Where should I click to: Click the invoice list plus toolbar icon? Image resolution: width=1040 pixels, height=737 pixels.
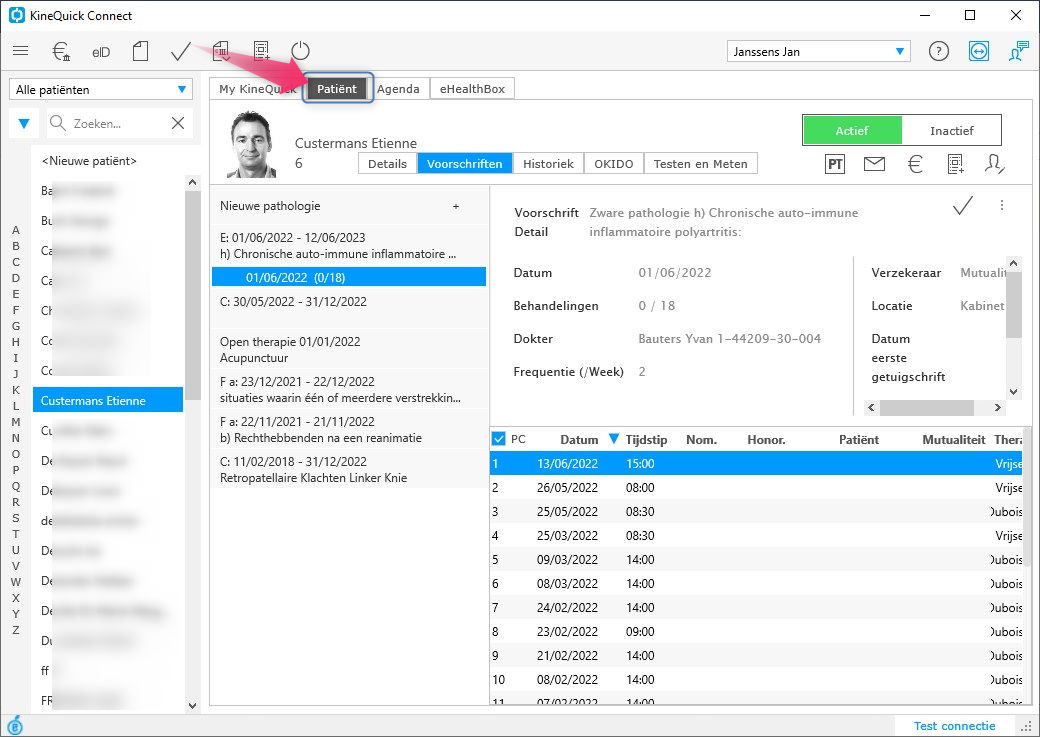pos(262,51)
